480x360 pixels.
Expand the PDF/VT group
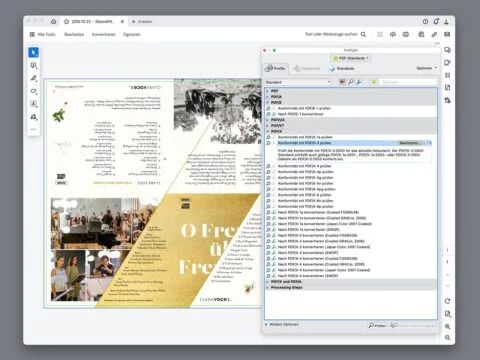267,126
